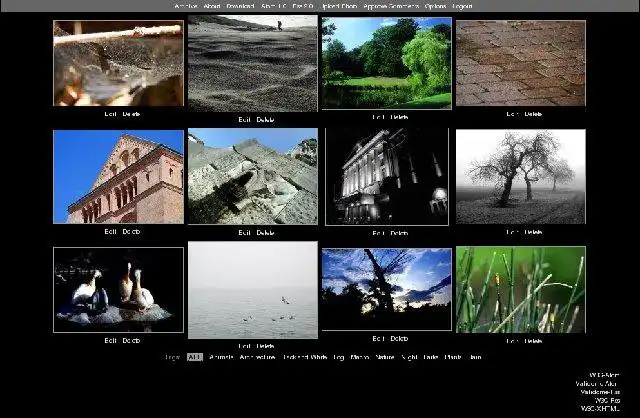Viewport: 640px width, 418px height.
Task: Open the tree silhouette sky thumbnail
Action: tap(387, 289)
